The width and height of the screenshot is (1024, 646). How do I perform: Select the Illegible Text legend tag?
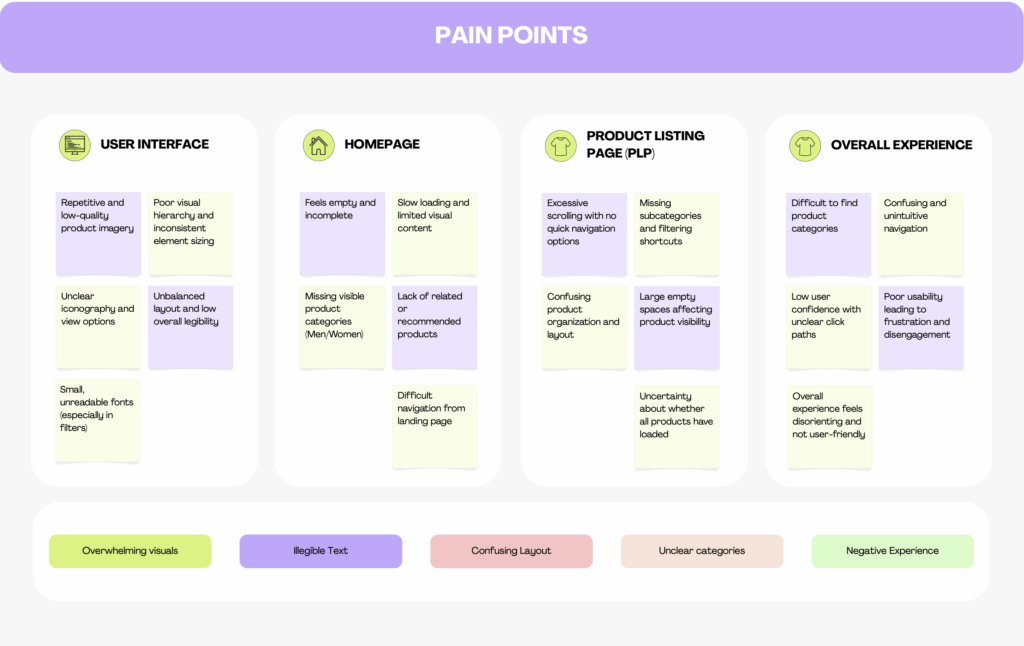[320, 551]
